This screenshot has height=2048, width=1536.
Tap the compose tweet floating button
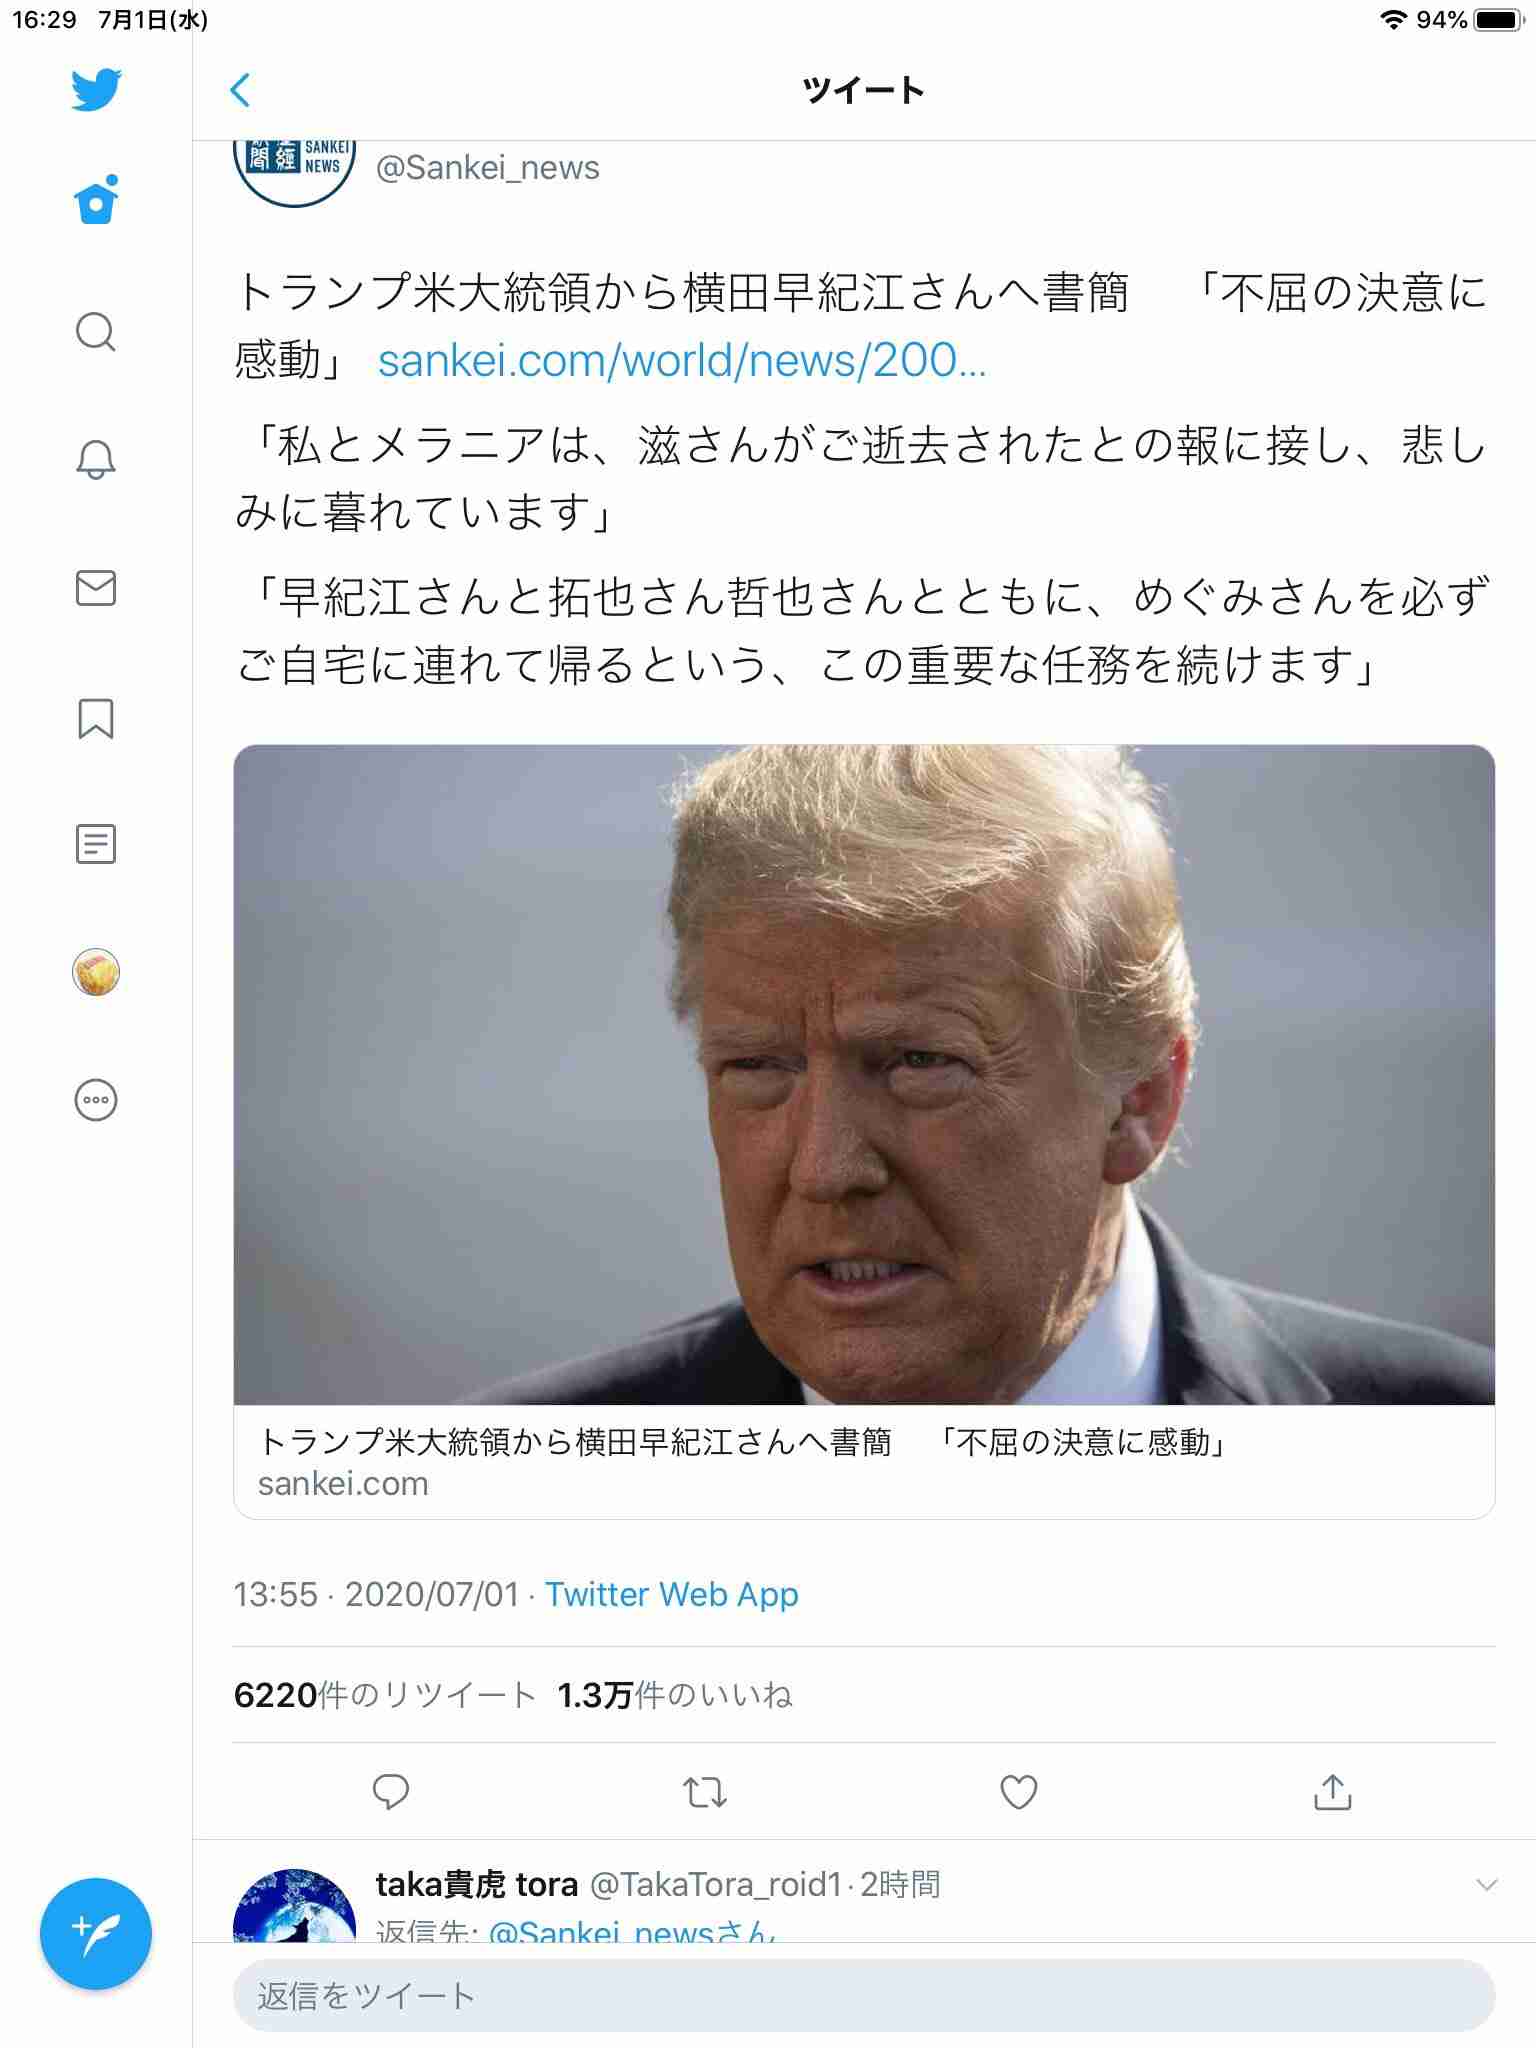(96, 1934)
